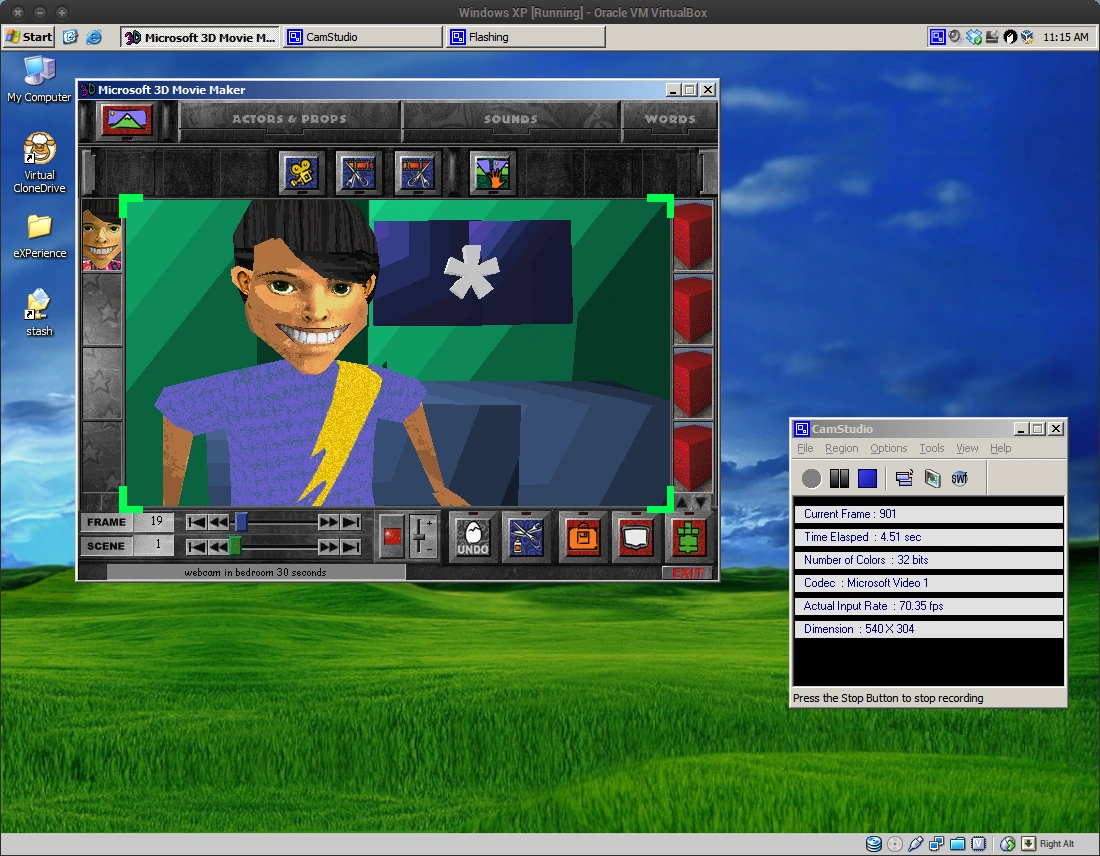This screenshot has width=1100, height=856.
Task: Click the frame number field showing 19
Action: (x=154, y=522)
